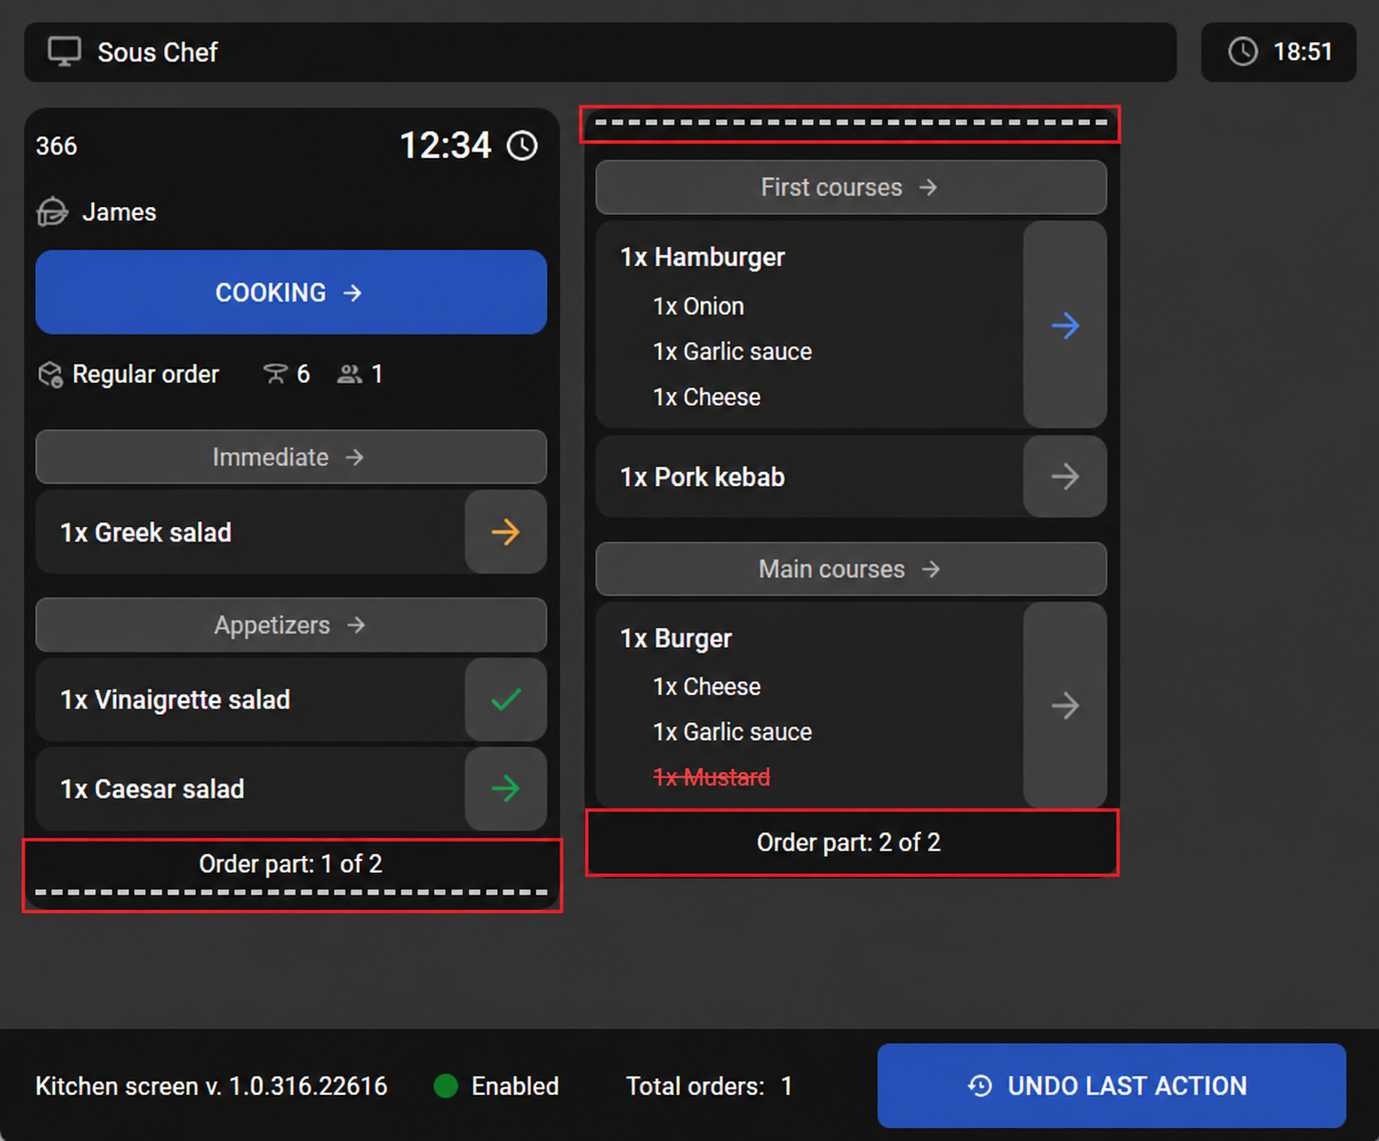Click the clock icon beside 12:34 timer
The height and width of the screenshot is (1141, 1379).
tap(522, 146)
